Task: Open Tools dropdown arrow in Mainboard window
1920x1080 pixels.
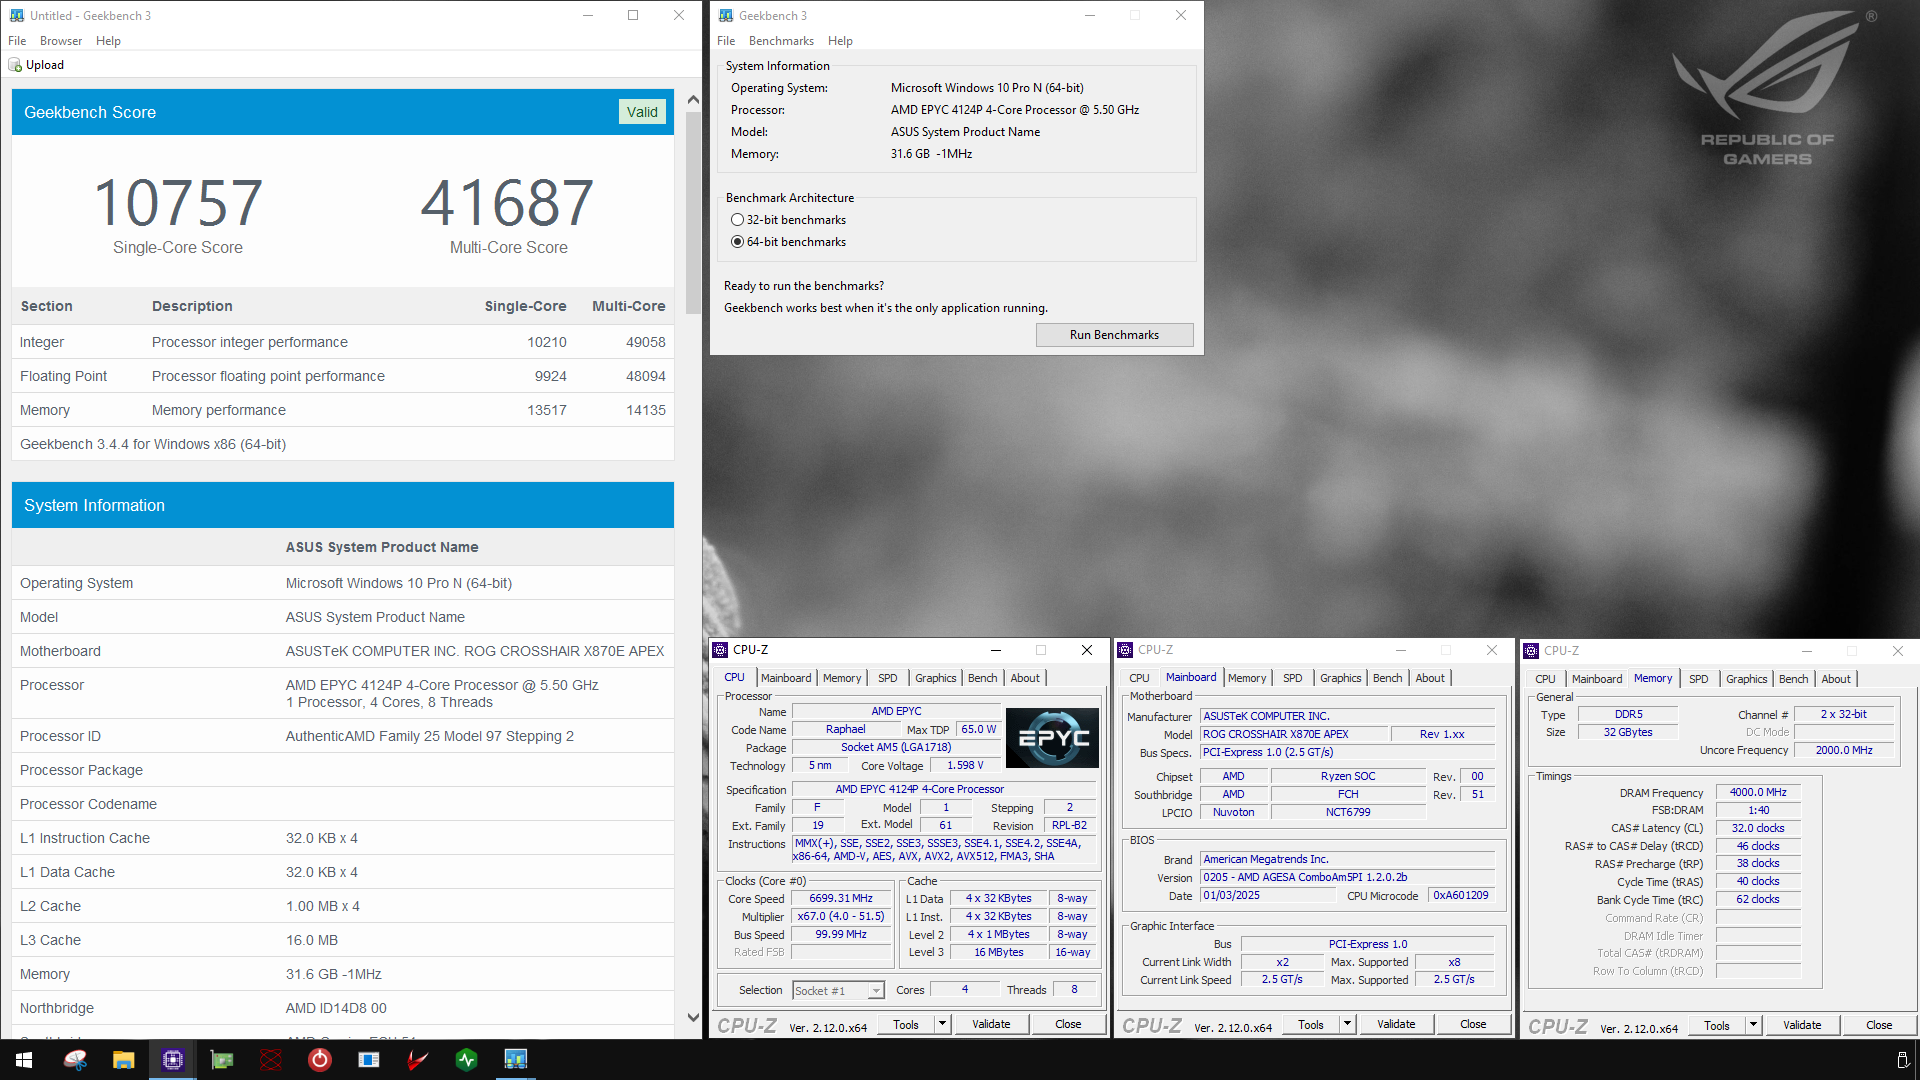Action: tap(1347, 1024)
